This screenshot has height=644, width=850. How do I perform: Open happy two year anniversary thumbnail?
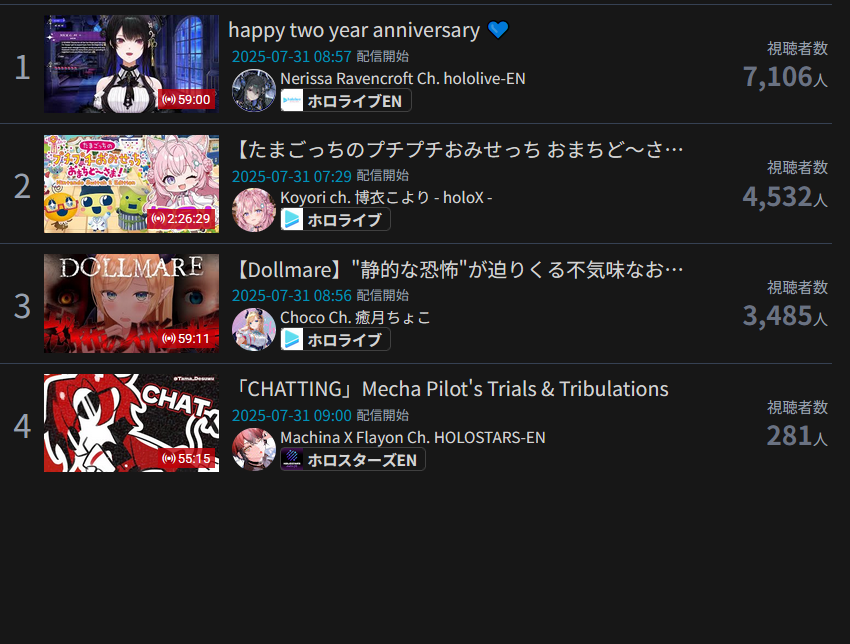pyautogui.click(x=132, y=64)
